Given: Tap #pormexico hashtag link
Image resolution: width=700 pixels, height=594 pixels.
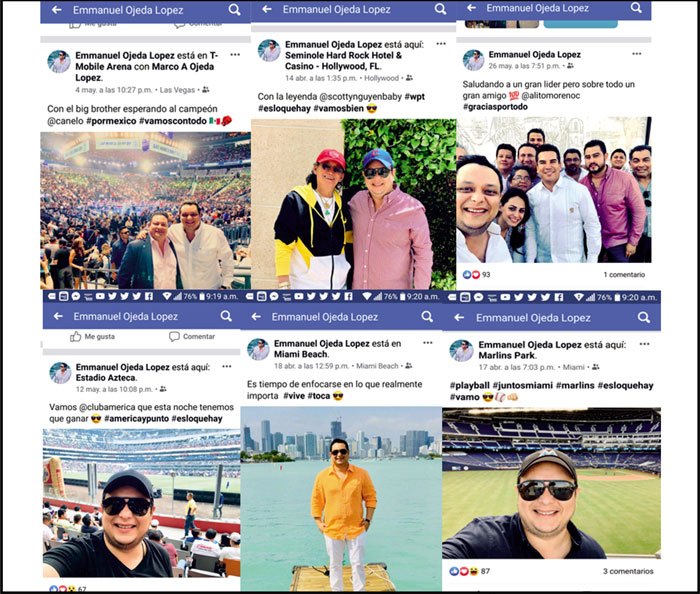Looking at the screenshot, I should click(111, 121).
